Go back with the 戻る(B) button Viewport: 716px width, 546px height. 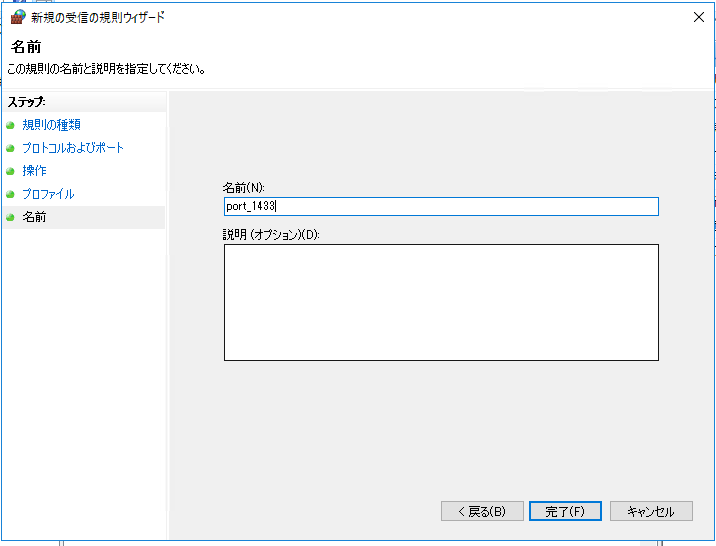[482, 511]
